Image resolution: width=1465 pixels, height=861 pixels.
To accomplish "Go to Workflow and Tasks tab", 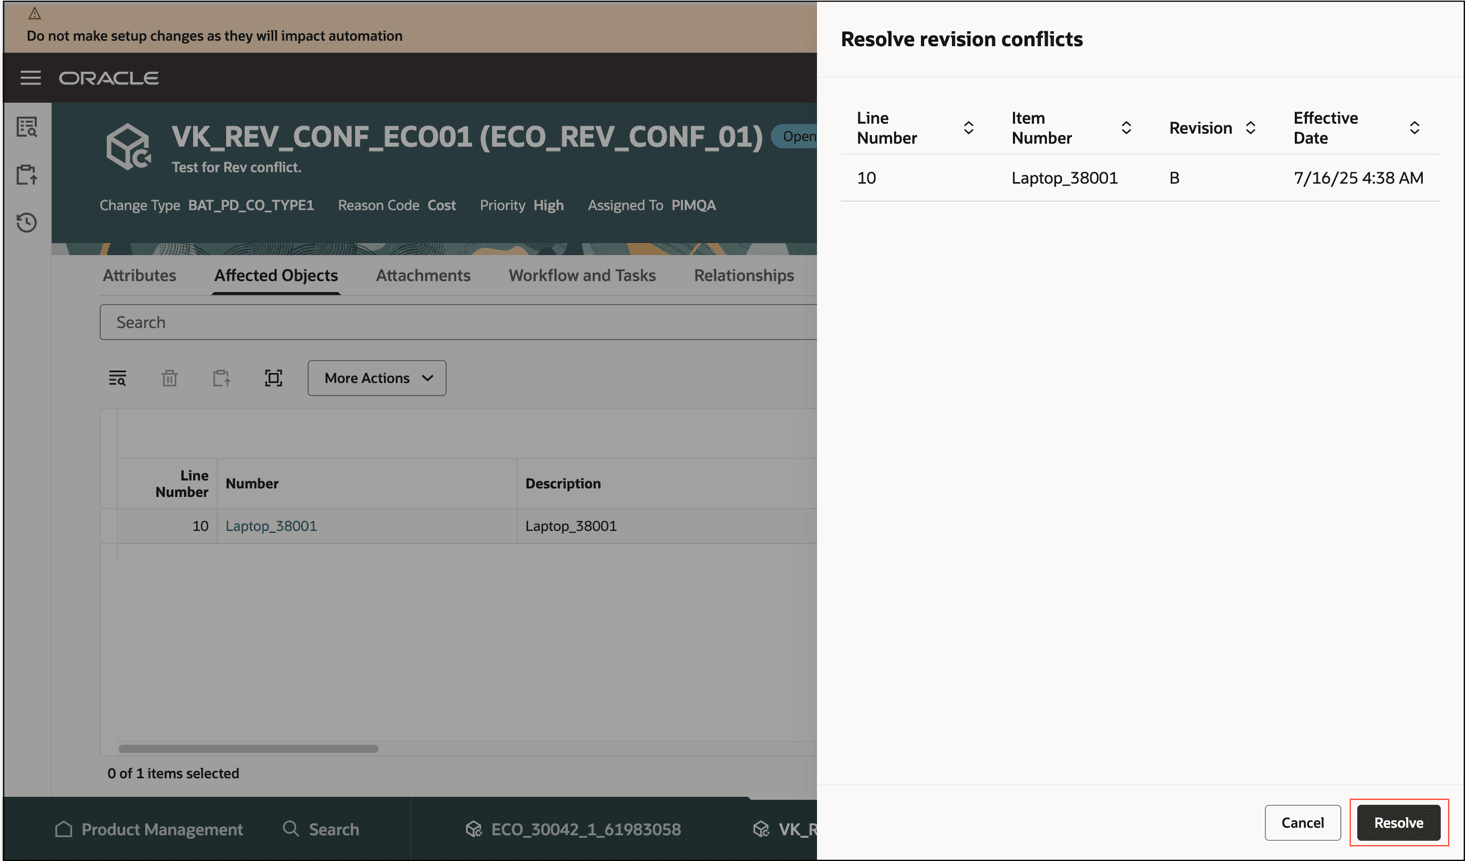I will click(582, 275).
